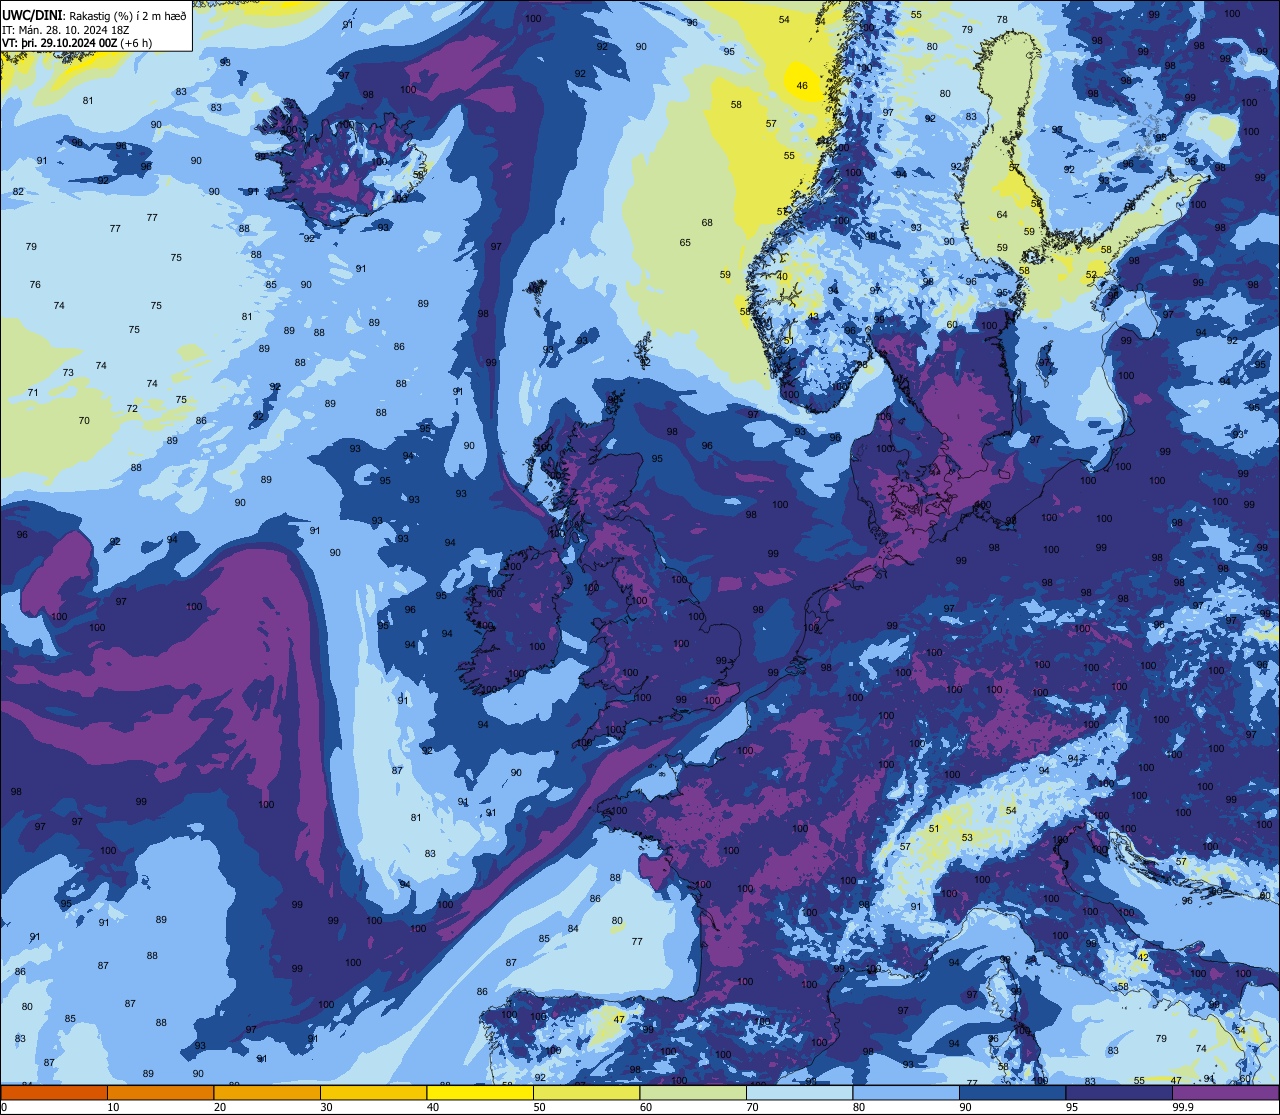
Task: Click the initial time 'IT: Mán. 28. 10. 2024 18Z'
Action: (x=66, y=29)
